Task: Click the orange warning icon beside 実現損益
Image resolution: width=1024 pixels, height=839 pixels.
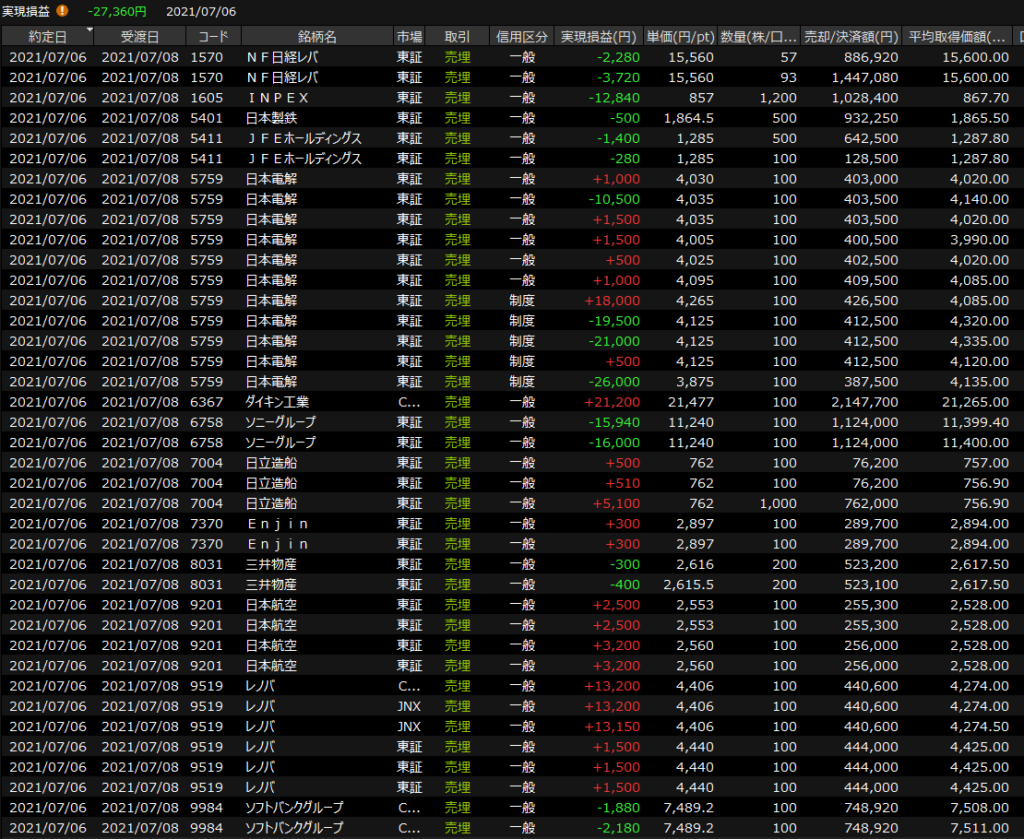Action: (63, 11)
